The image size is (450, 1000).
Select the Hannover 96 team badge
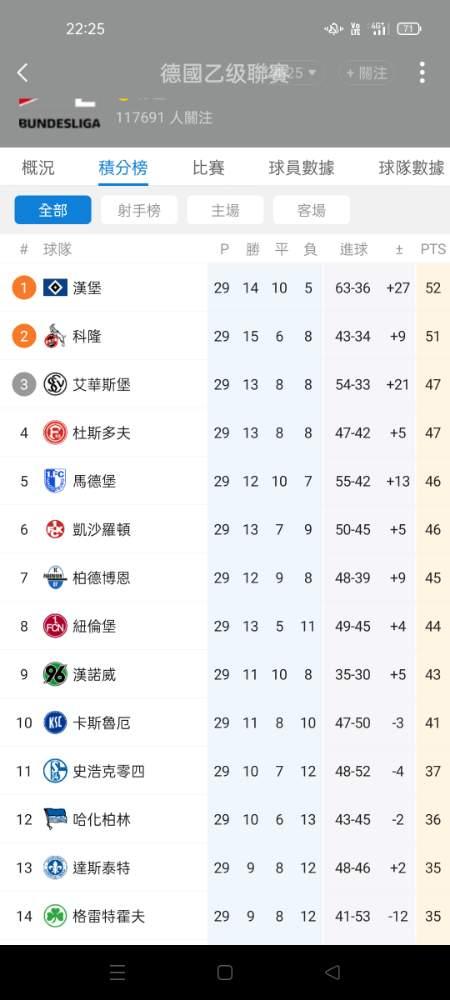coord(55,674)
